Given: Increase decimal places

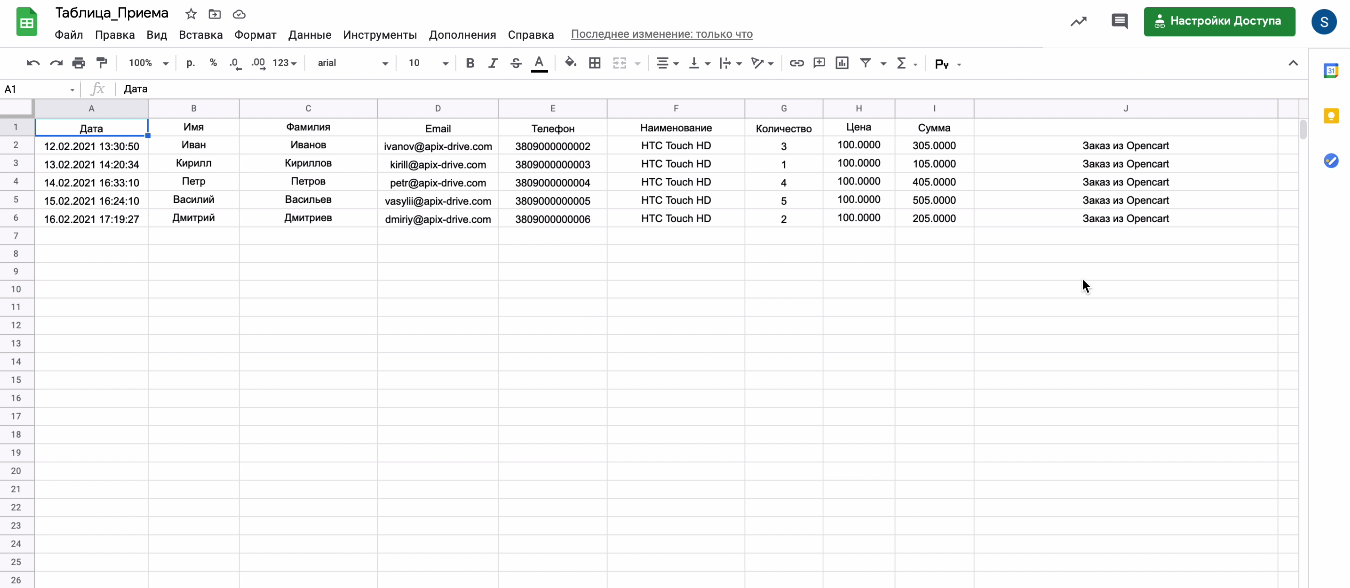Looking at the screenshot, I should click(x=258, y=63).
